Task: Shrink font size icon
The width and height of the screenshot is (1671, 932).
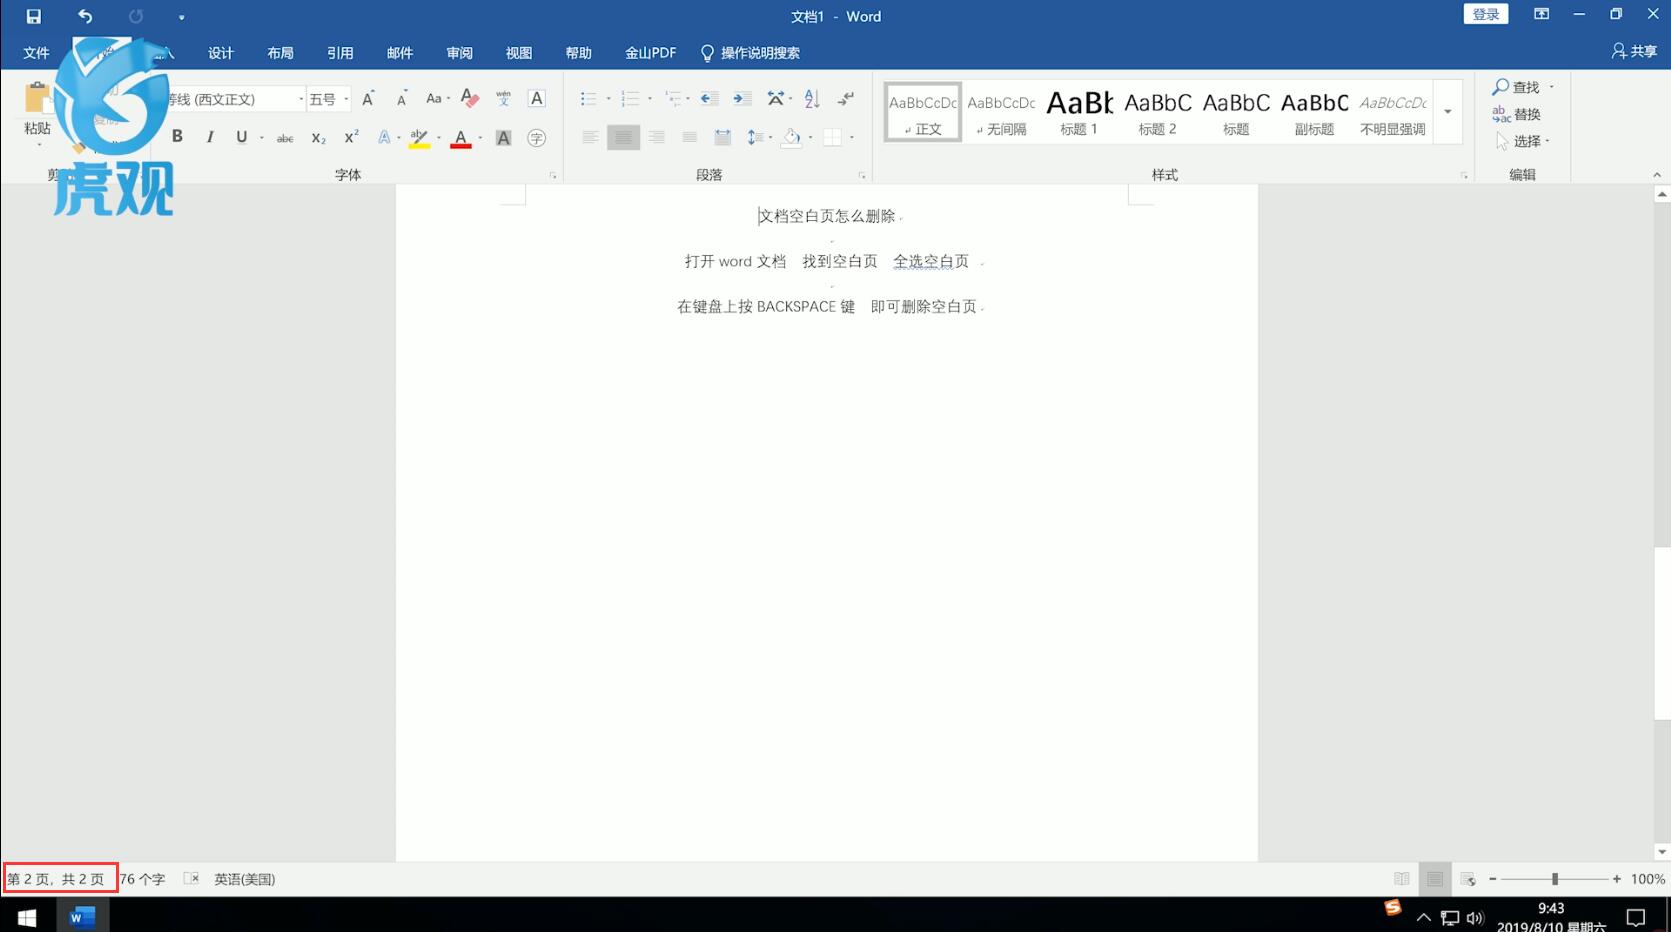Action: point(401,98)
